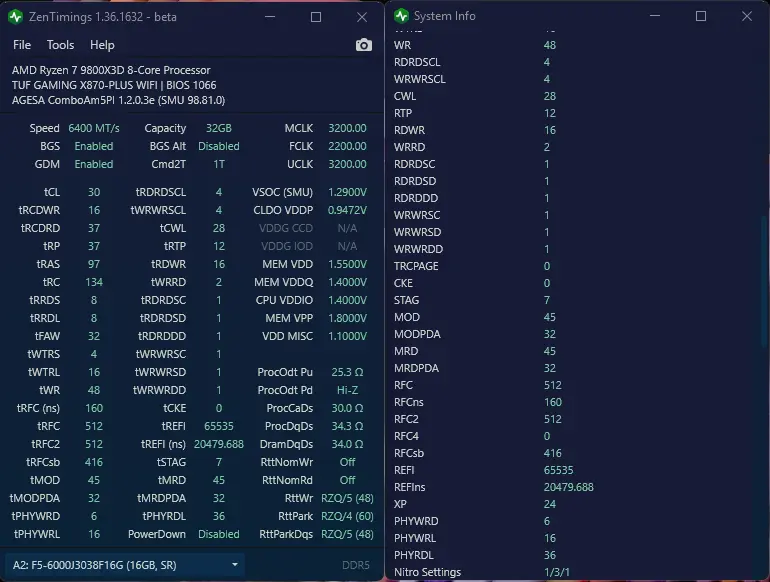This screenshot has height=582, width=770.
Task: Click the PowerDown Disabled value
Action: pyautogui.click(x=219, y=534)
